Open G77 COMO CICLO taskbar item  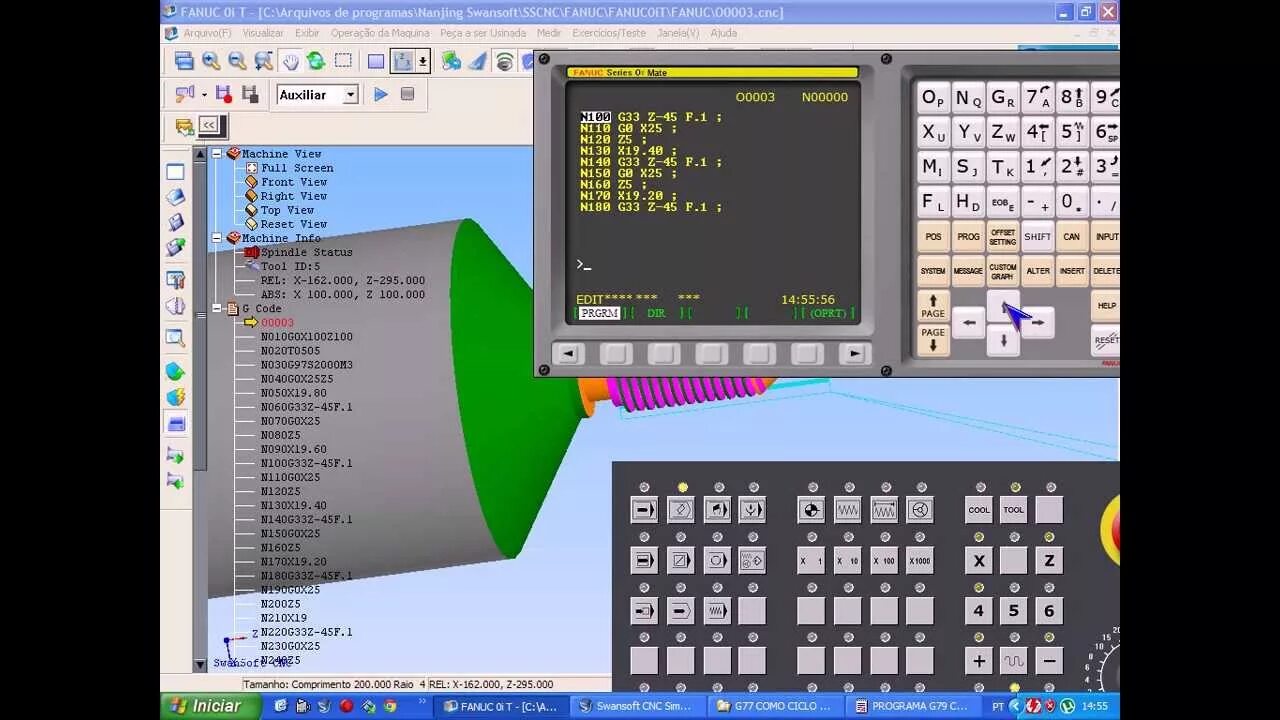tap(775, 706)
